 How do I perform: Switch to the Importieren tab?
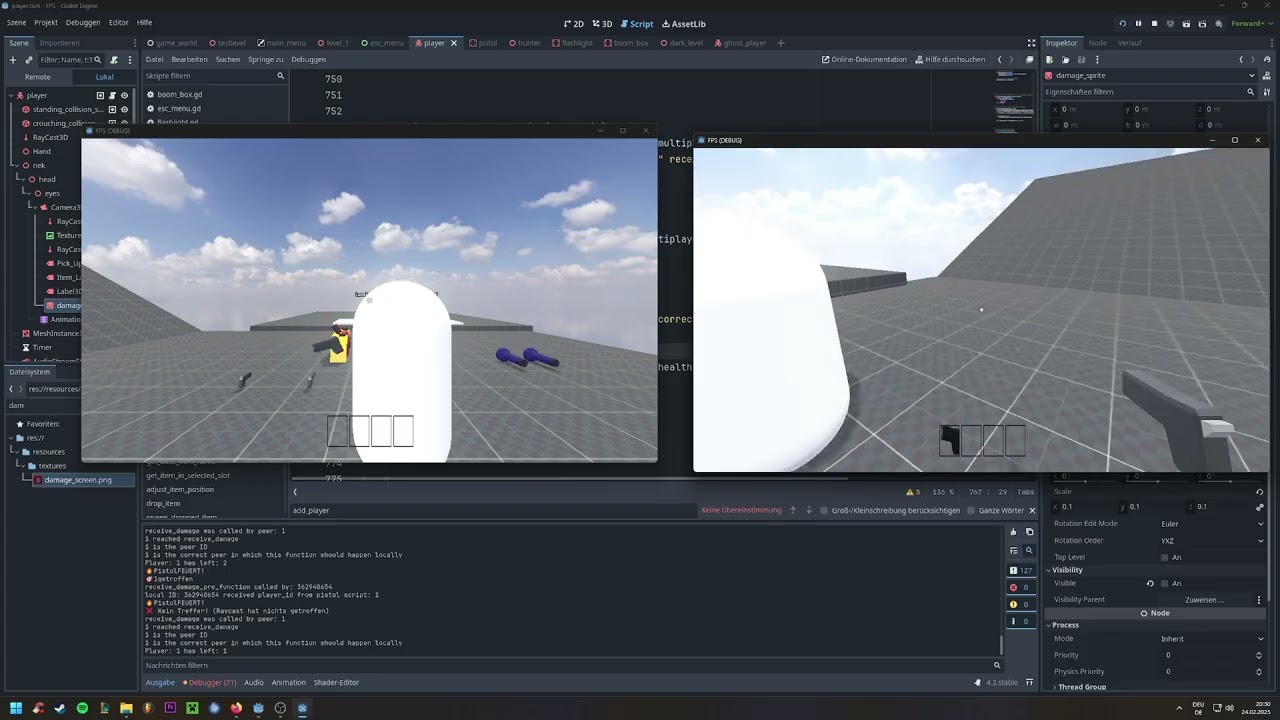pyautogui.click(x=60, y=43)
